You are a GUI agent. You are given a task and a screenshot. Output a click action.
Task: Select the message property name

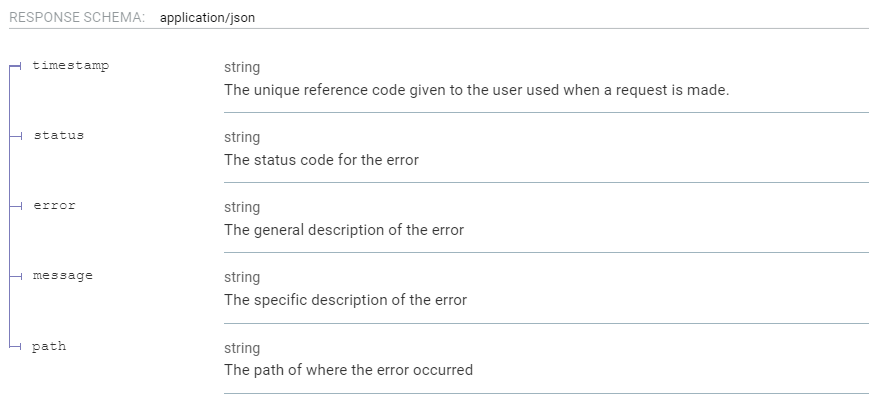[62, 276]
